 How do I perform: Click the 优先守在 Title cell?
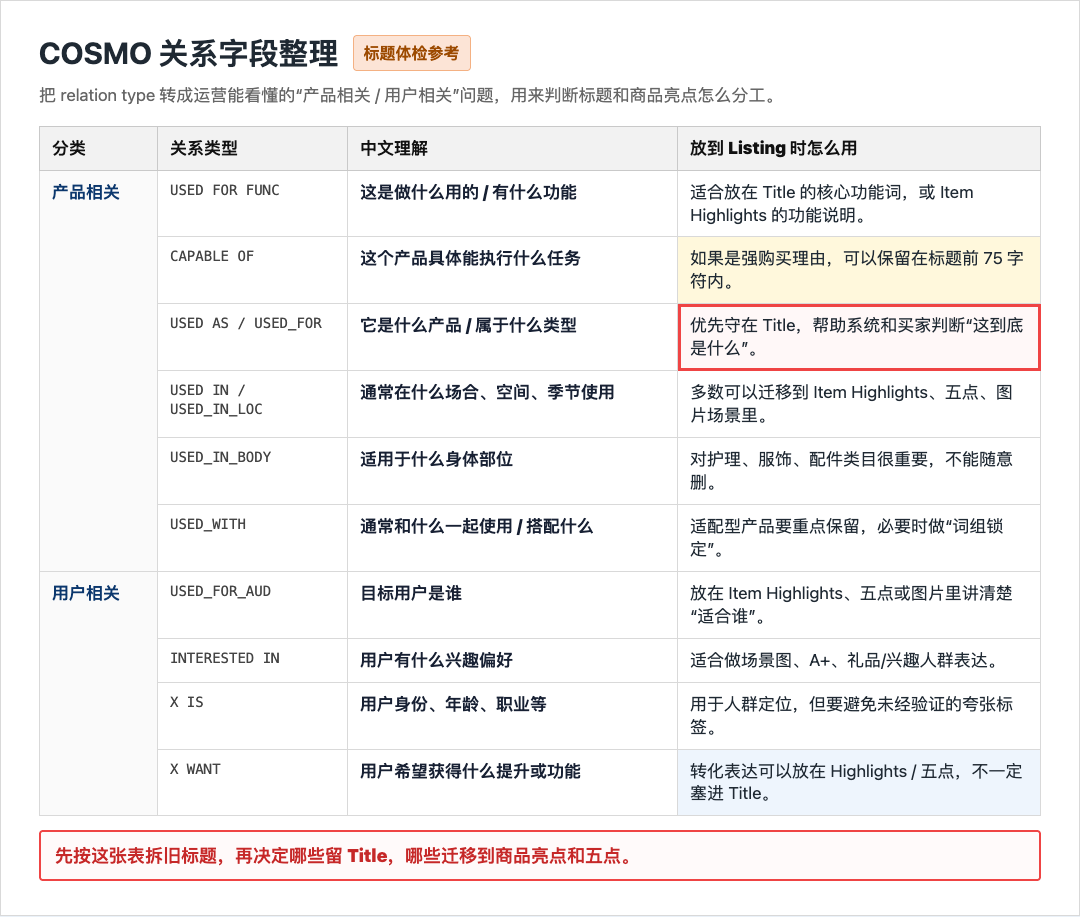(859, 337)
